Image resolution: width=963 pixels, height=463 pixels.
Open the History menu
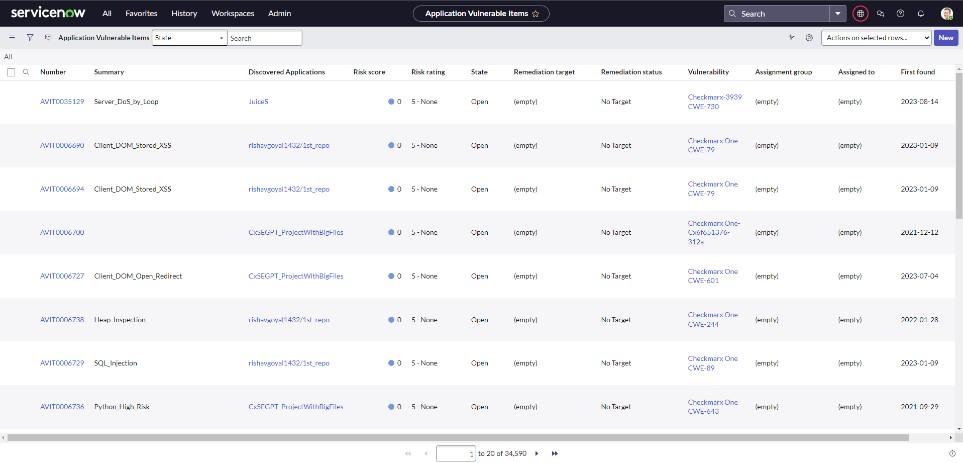point(184,14)
